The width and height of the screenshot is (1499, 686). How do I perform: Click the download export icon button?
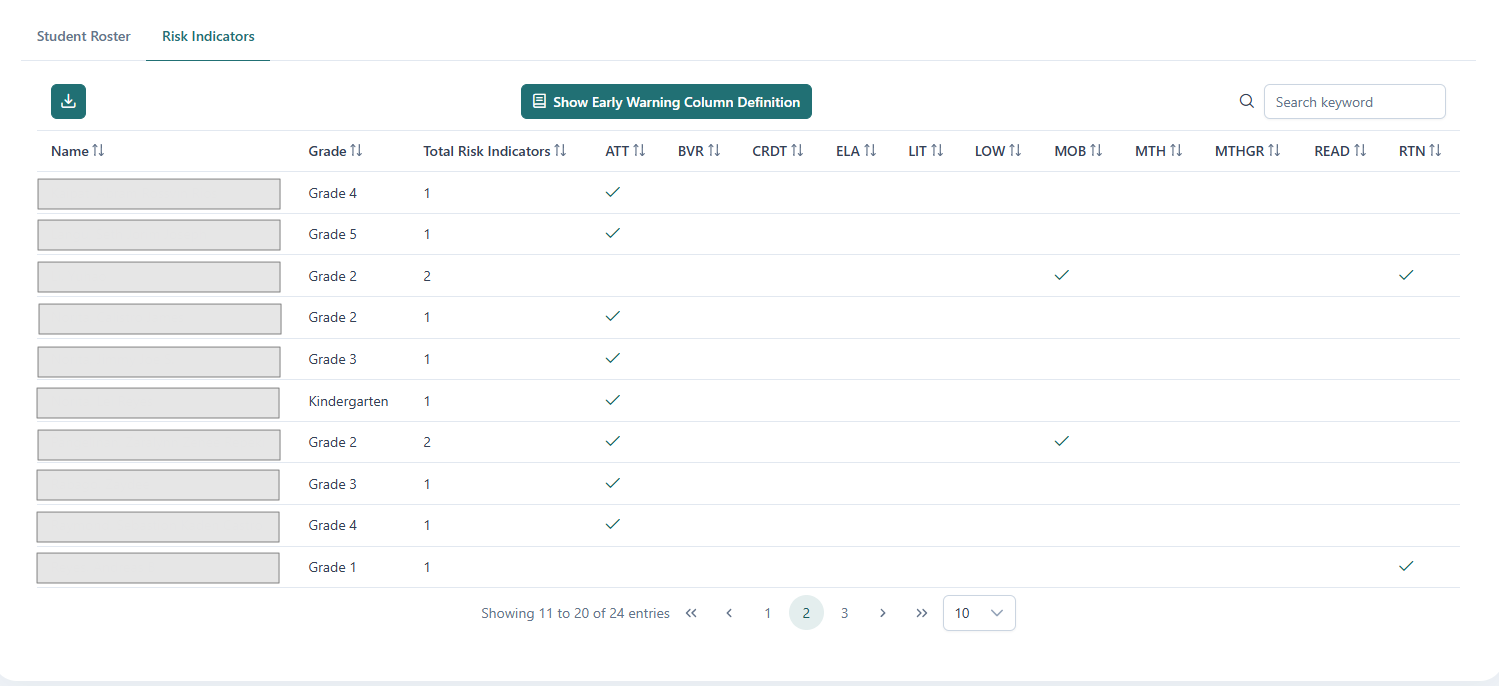click(x=68, y=101)
